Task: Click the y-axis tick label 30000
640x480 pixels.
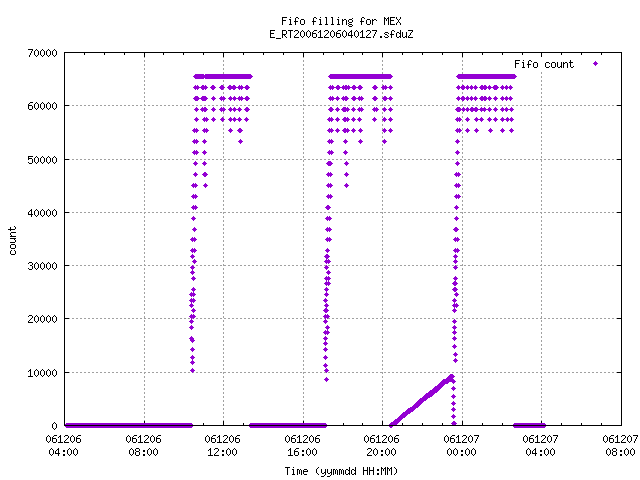Action: [x=42, y=266]
